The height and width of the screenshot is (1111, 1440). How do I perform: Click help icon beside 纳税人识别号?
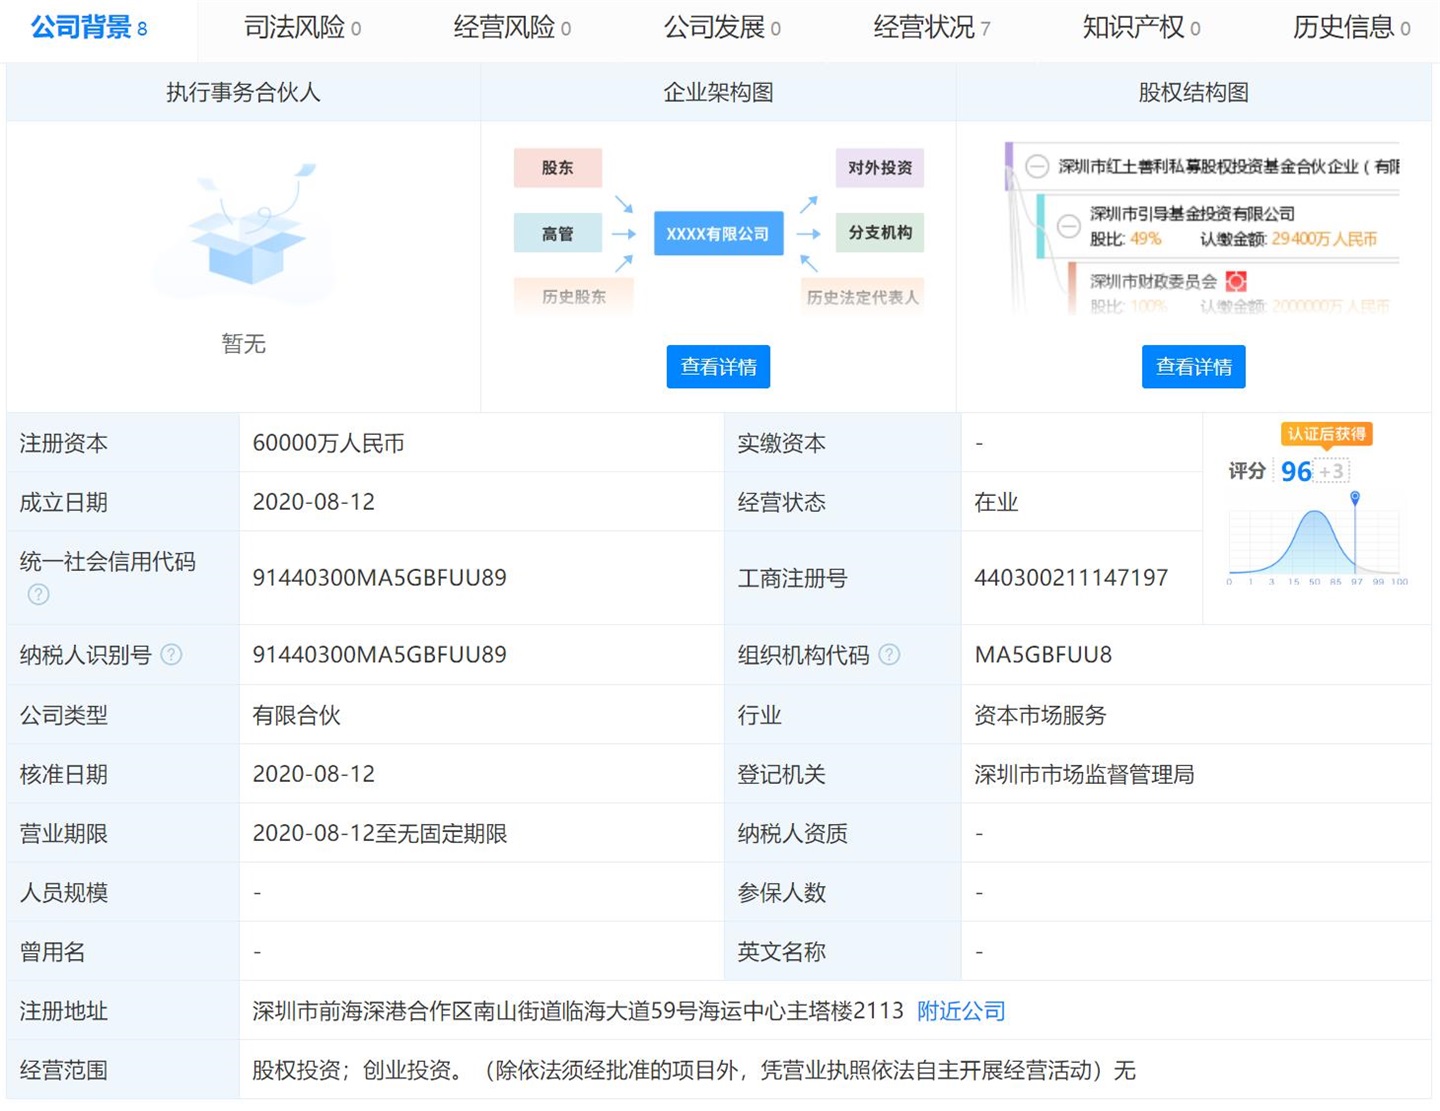pos(172,655)
